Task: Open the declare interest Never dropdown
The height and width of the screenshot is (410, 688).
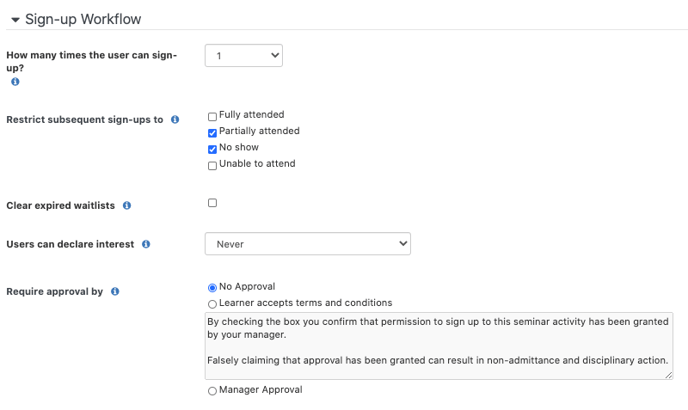Action: pyautogui.click(x=308, y=244)
